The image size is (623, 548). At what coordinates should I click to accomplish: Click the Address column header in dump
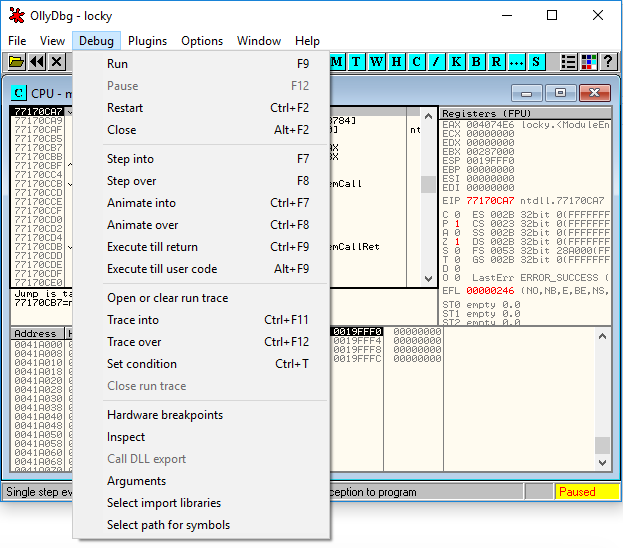point(37,333)
